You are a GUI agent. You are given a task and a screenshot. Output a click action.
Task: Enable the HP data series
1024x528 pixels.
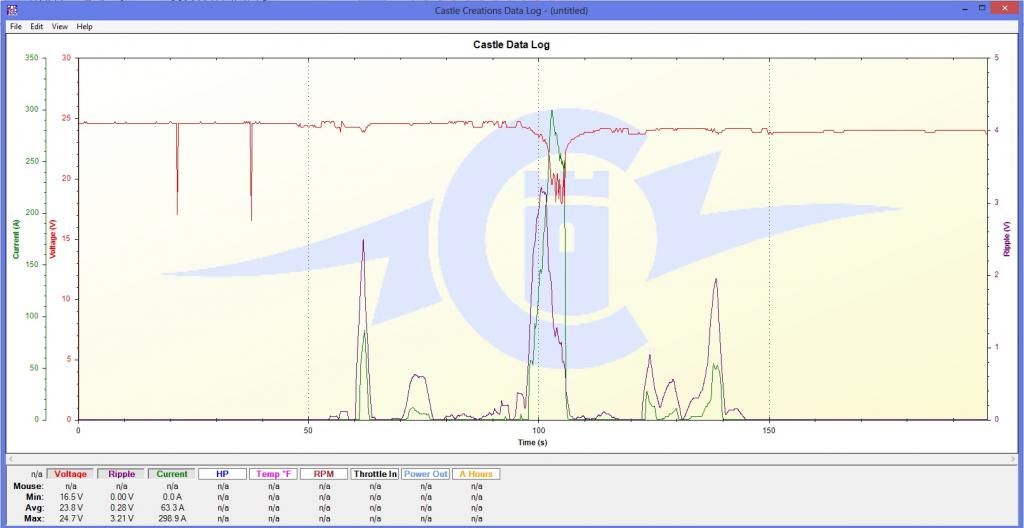tap(223, 474)
